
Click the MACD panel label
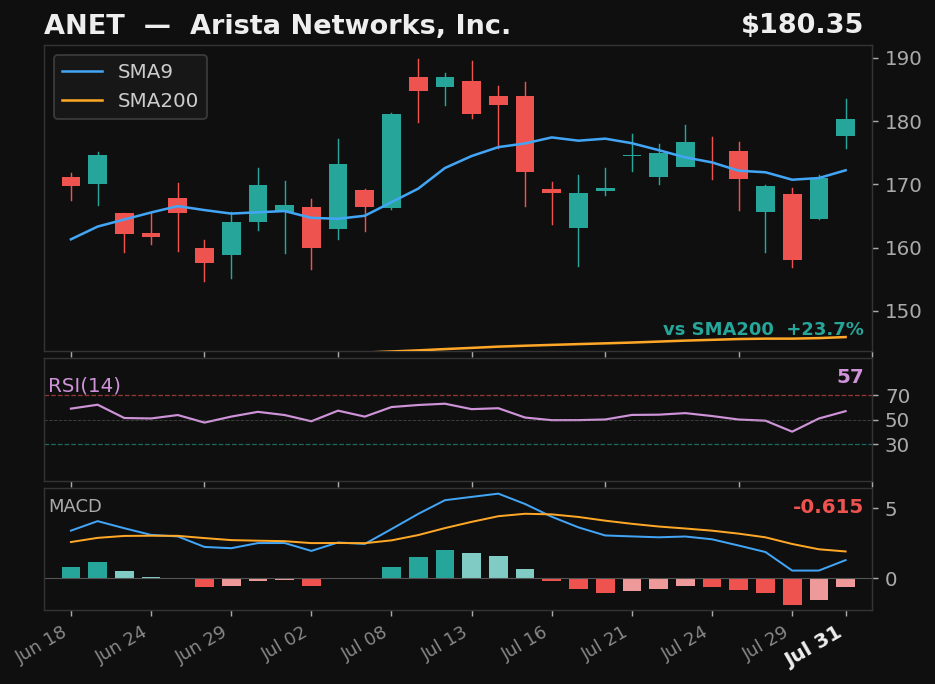click(75, 506)
